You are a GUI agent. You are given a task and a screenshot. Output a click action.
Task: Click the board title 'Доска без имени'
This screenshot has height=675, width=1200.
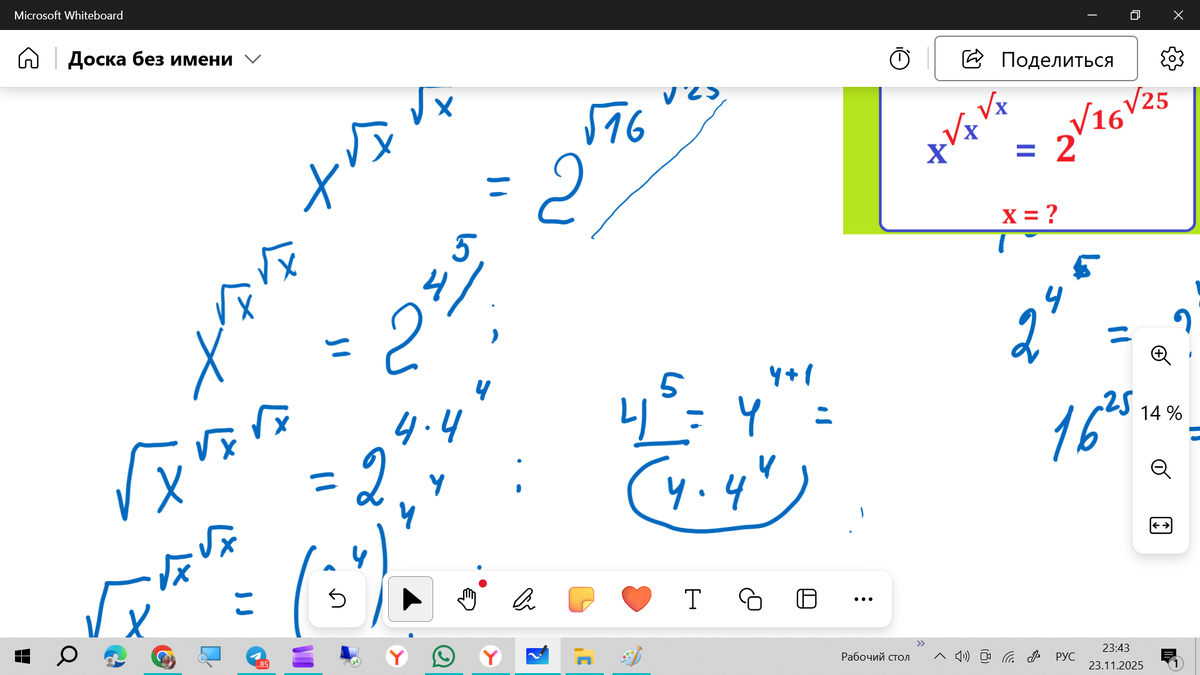point(150,59)
